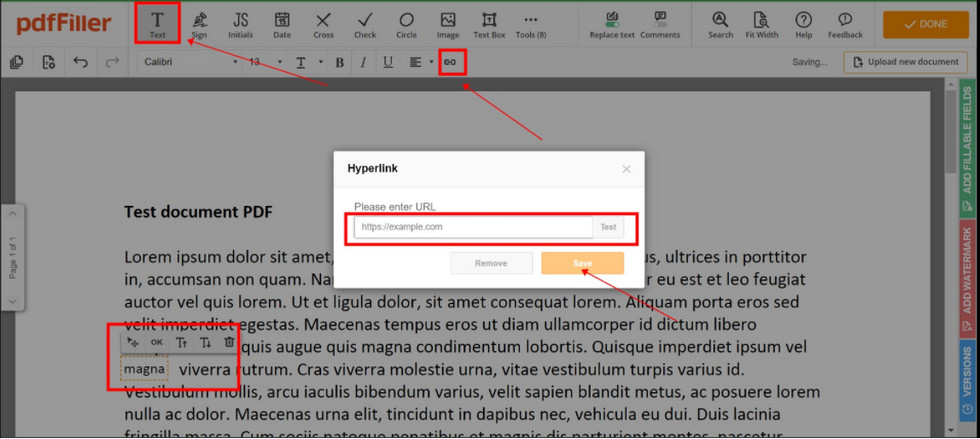Click the orange DONE button

pos(926,24)
